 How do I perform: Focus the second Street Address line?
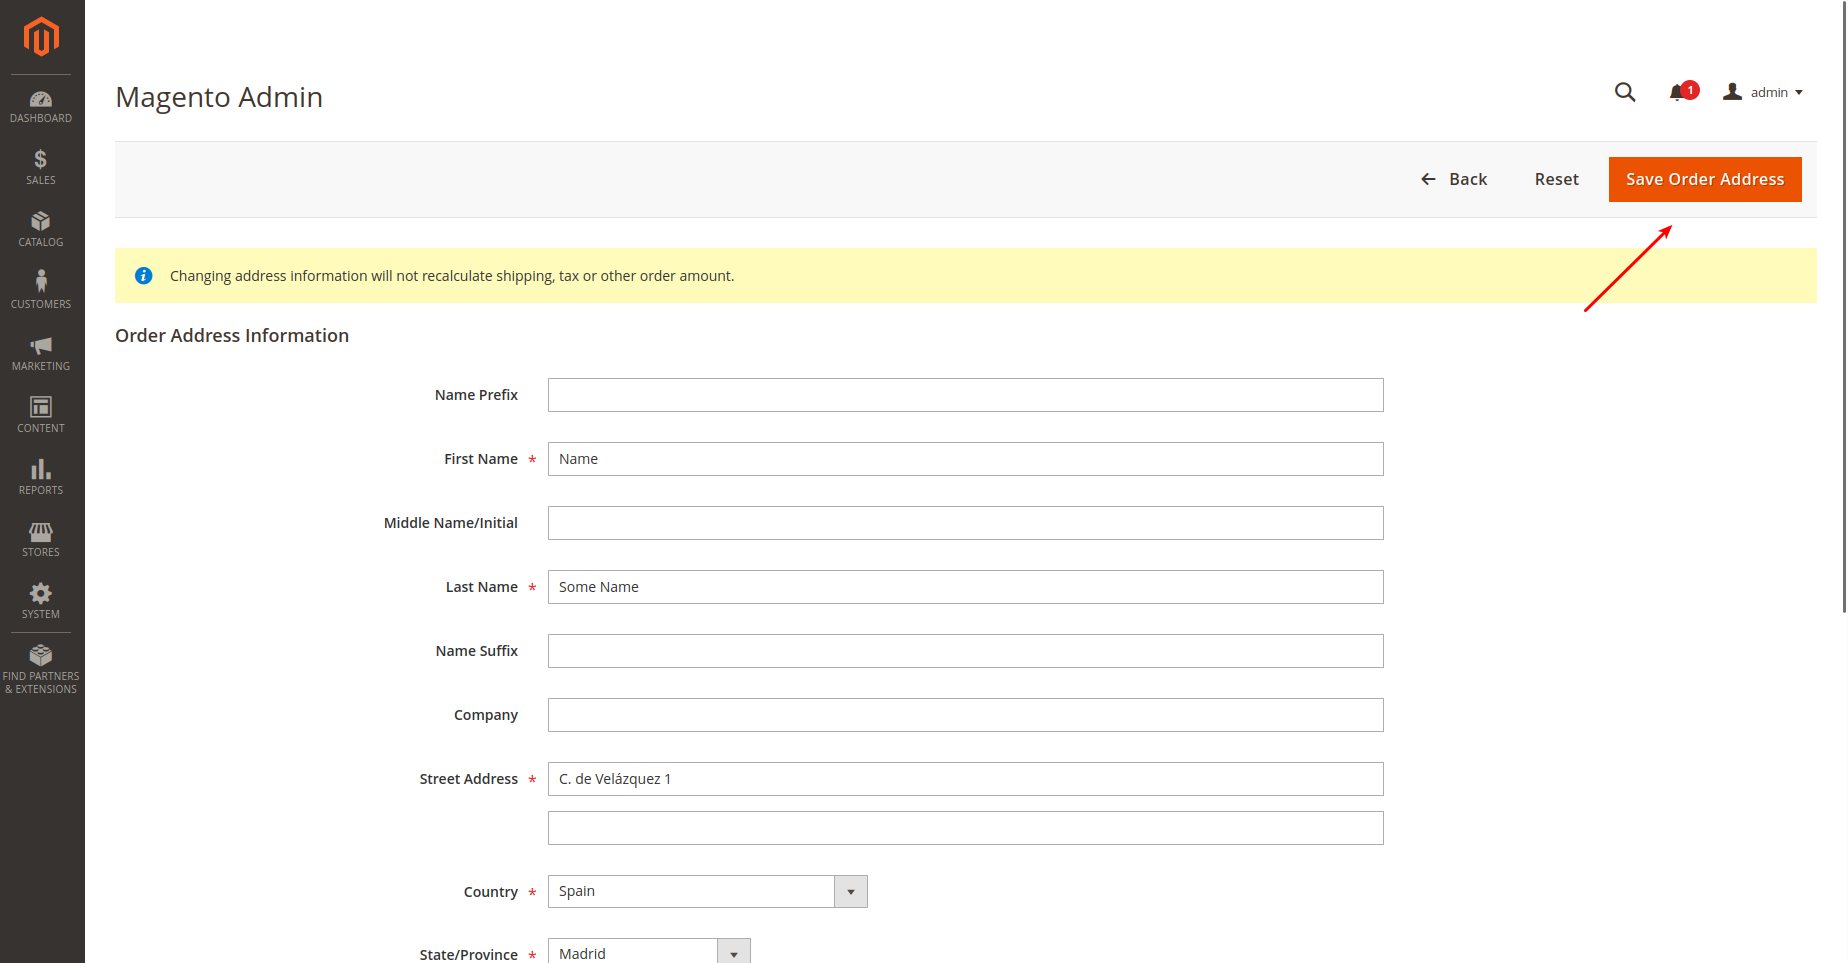pos(966,828)
